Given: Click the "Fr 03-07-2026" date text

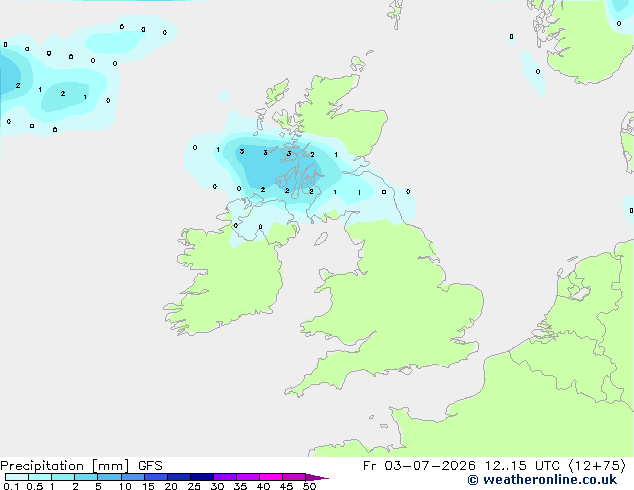Looking at the screenshot, I should click(419, 466).
